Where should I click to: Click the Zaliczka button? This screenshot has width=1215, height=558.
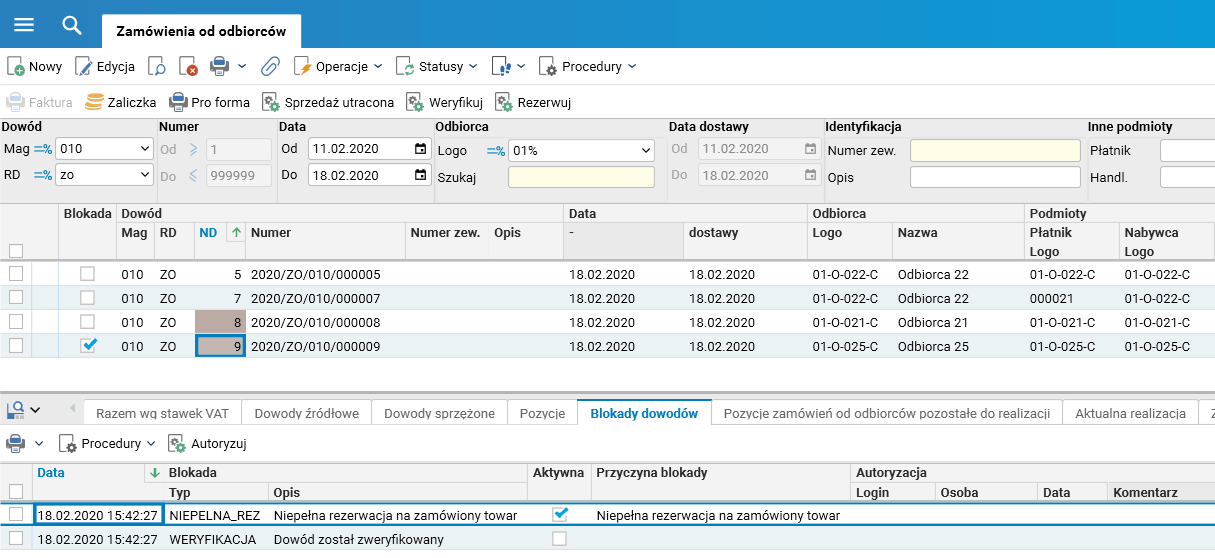point(121,102)
